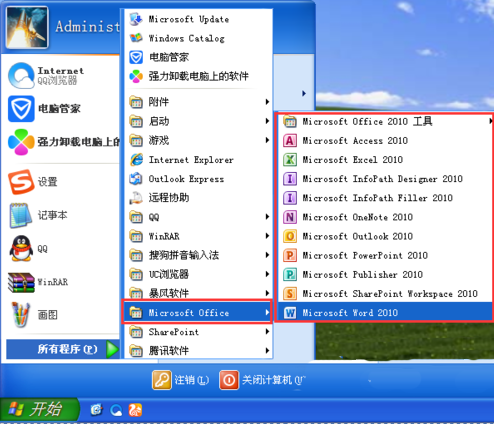
Task: Click Sogou 设置 icon in pinned list
Action: tap(21, 182)
